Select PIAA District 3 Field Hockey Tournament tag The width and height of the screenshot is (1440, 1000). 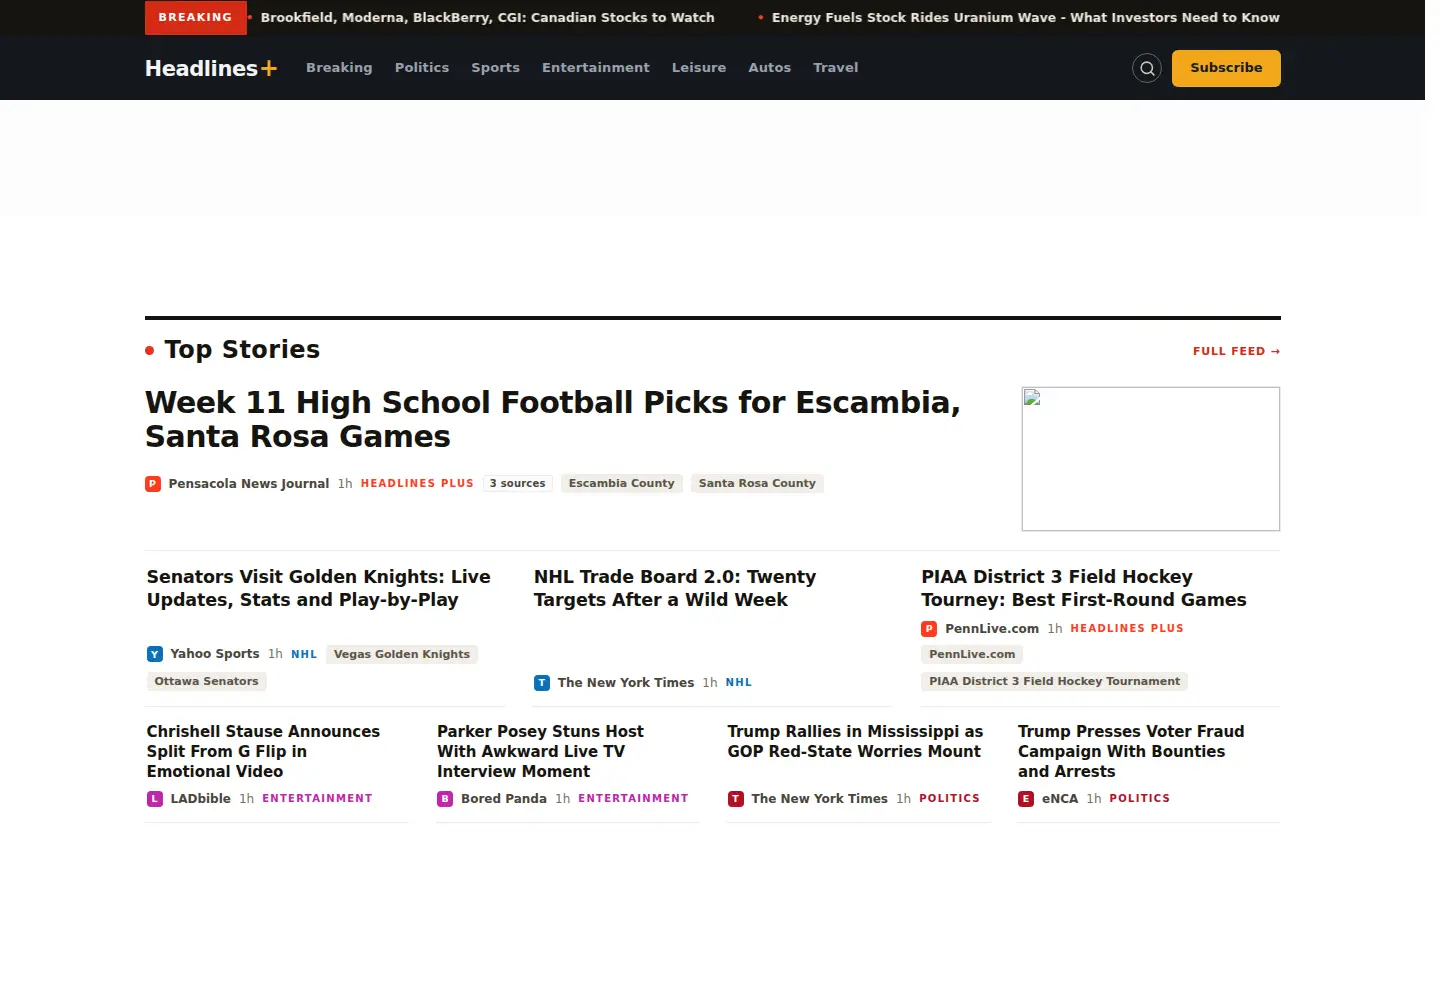[1054, 682]
